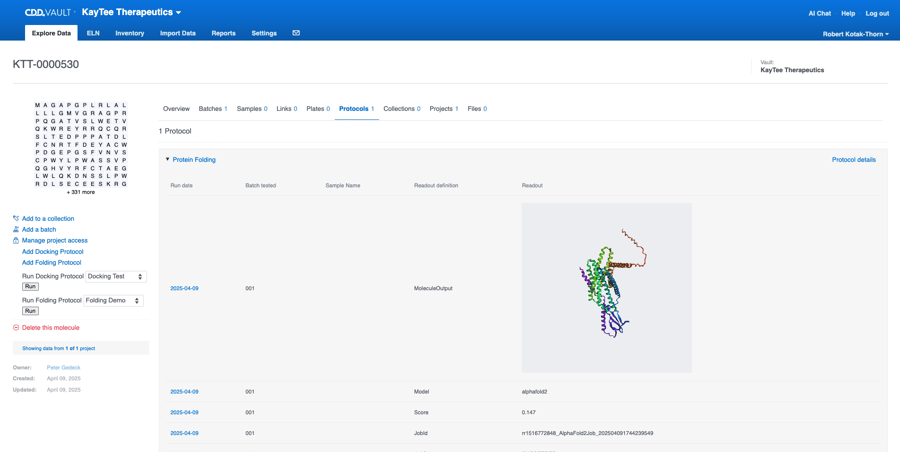900x452 pixels.
Task: Open AI Chat in the header
Action: click(x=819, y=13)
